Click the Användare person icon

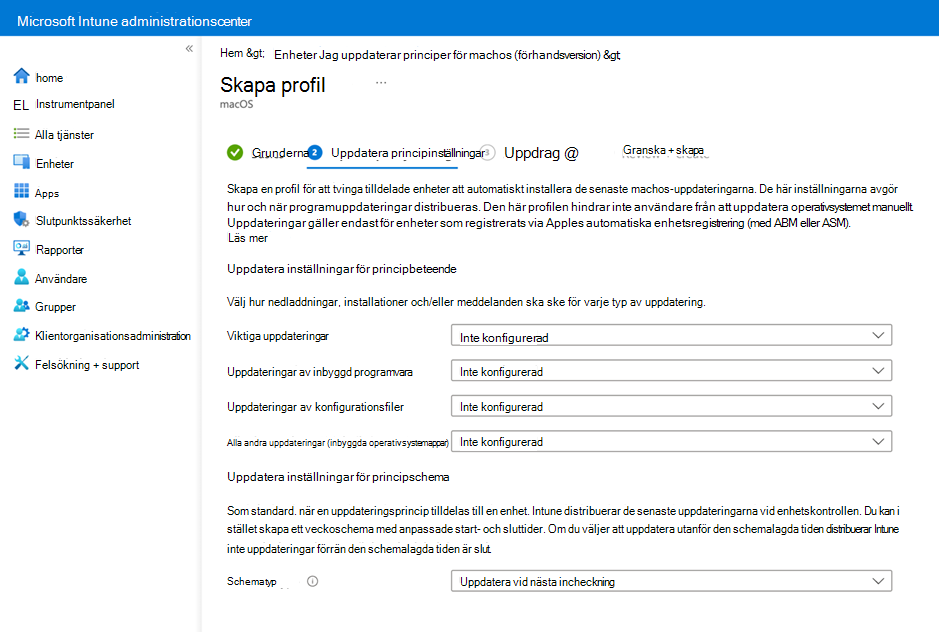(x=21, y=277)
